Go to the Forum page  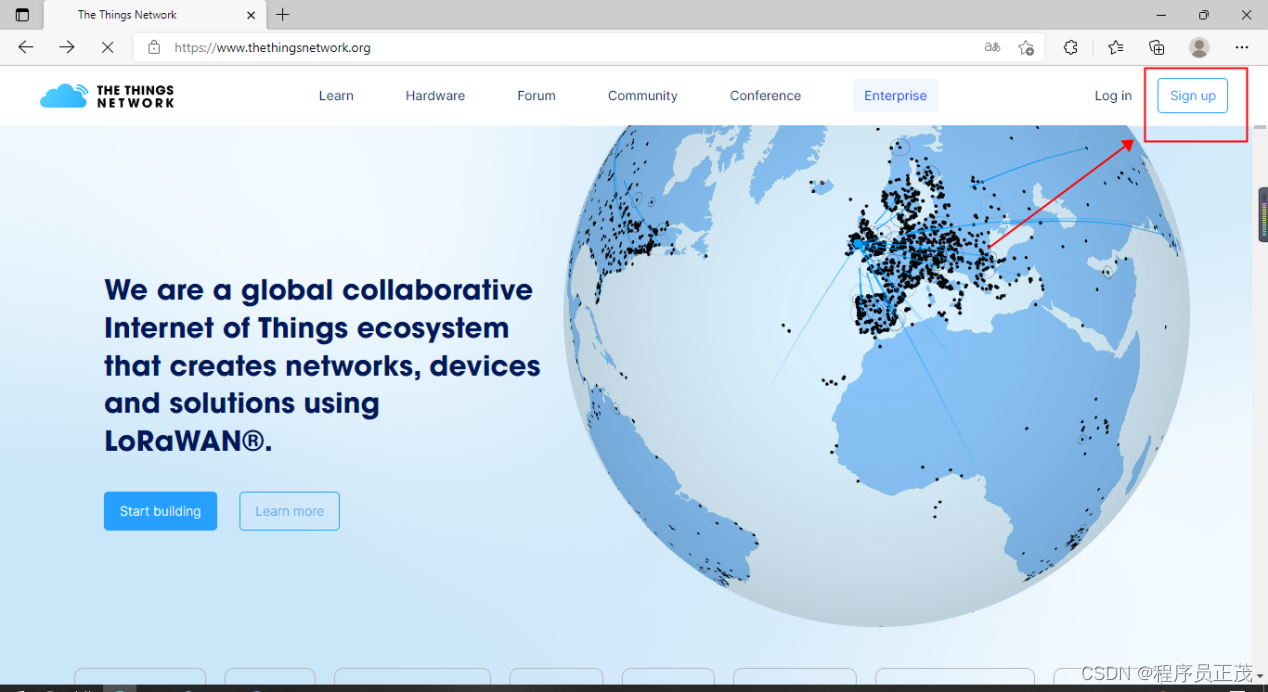[x=536, y=96]
